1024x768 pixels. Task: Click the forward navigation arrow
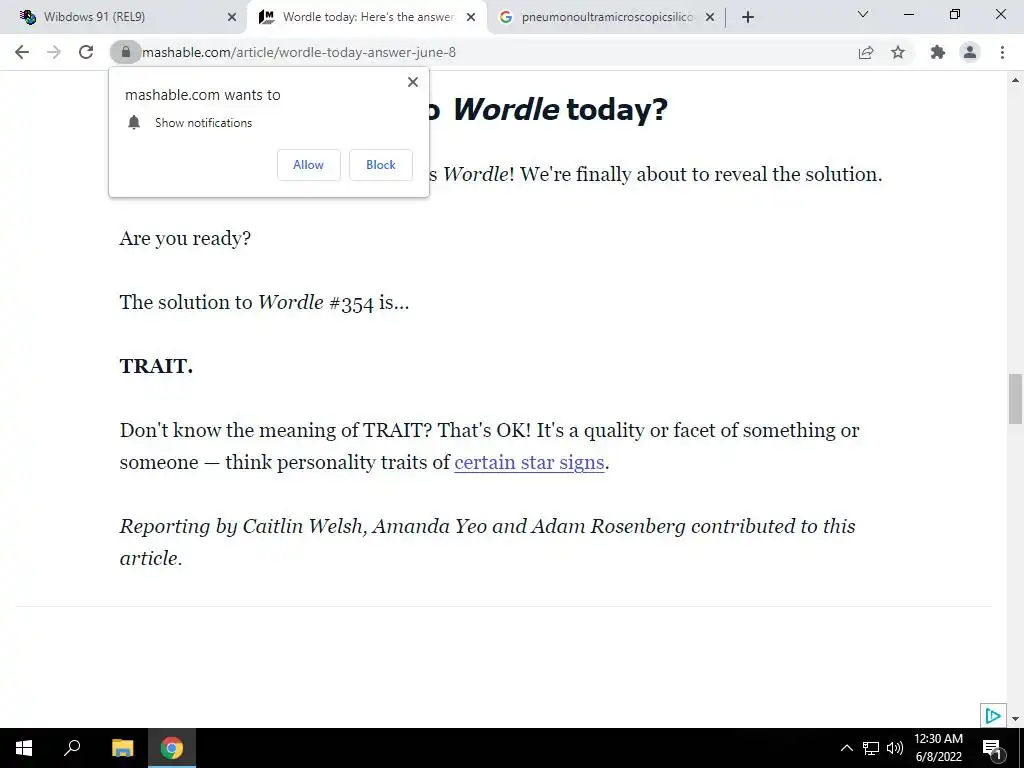point(54,52)
